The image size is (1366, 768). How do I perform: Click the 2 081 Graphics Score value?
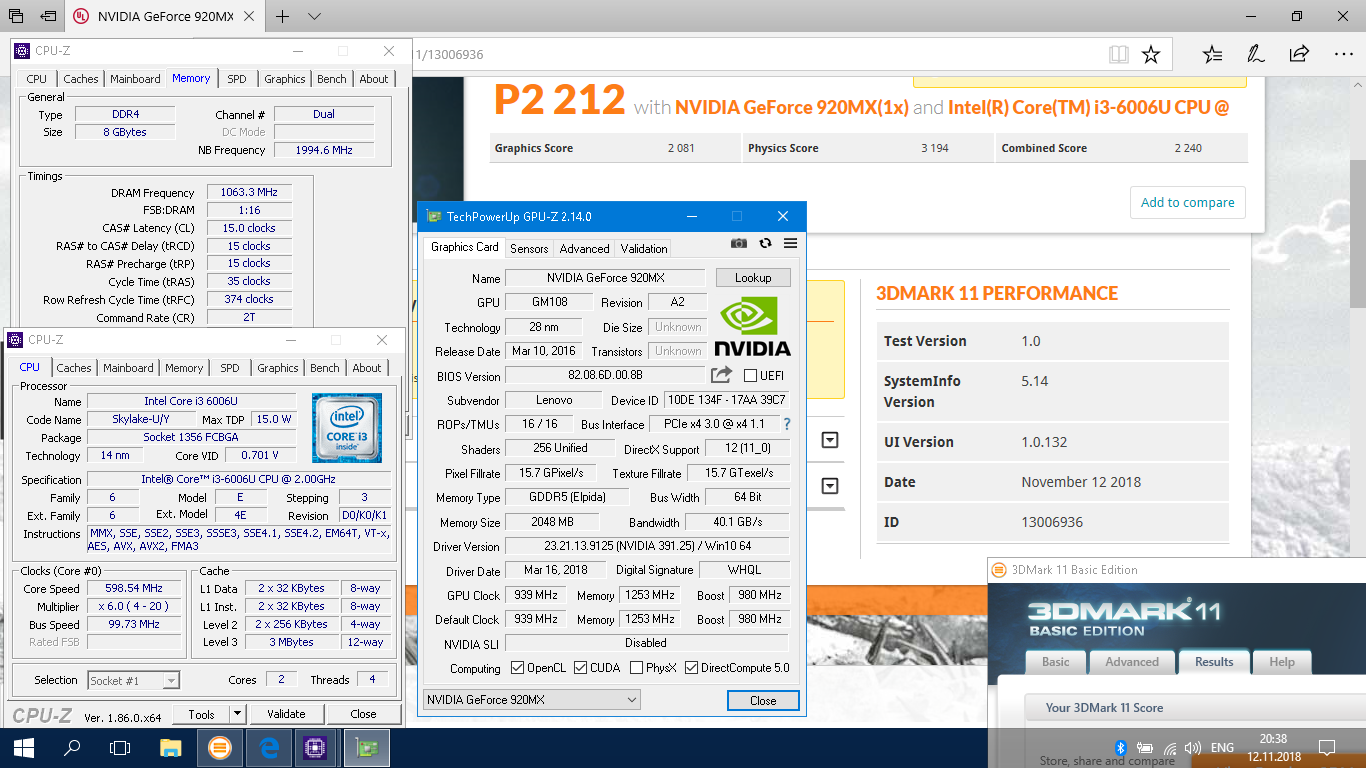tap(682, 148)
